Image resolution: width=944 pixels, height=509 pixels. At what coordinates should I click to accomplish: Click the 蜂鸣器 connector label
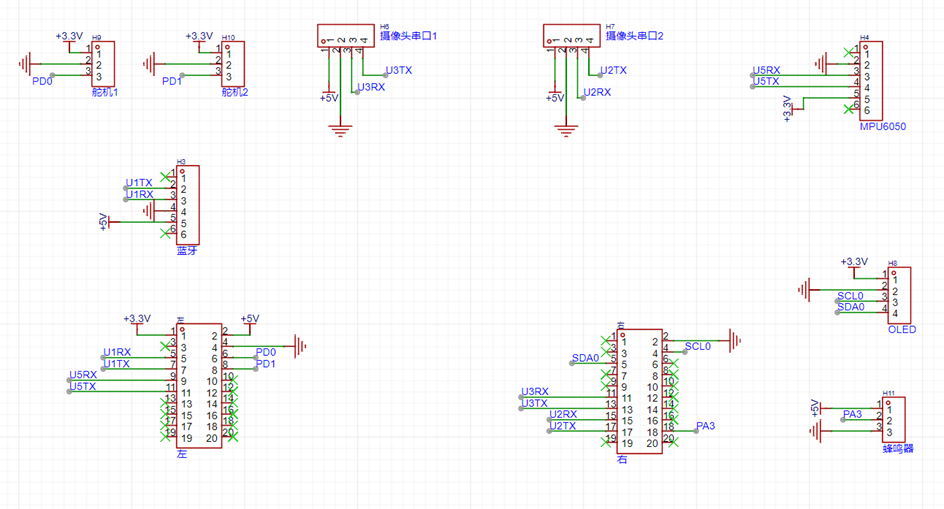tap(898, 449)
